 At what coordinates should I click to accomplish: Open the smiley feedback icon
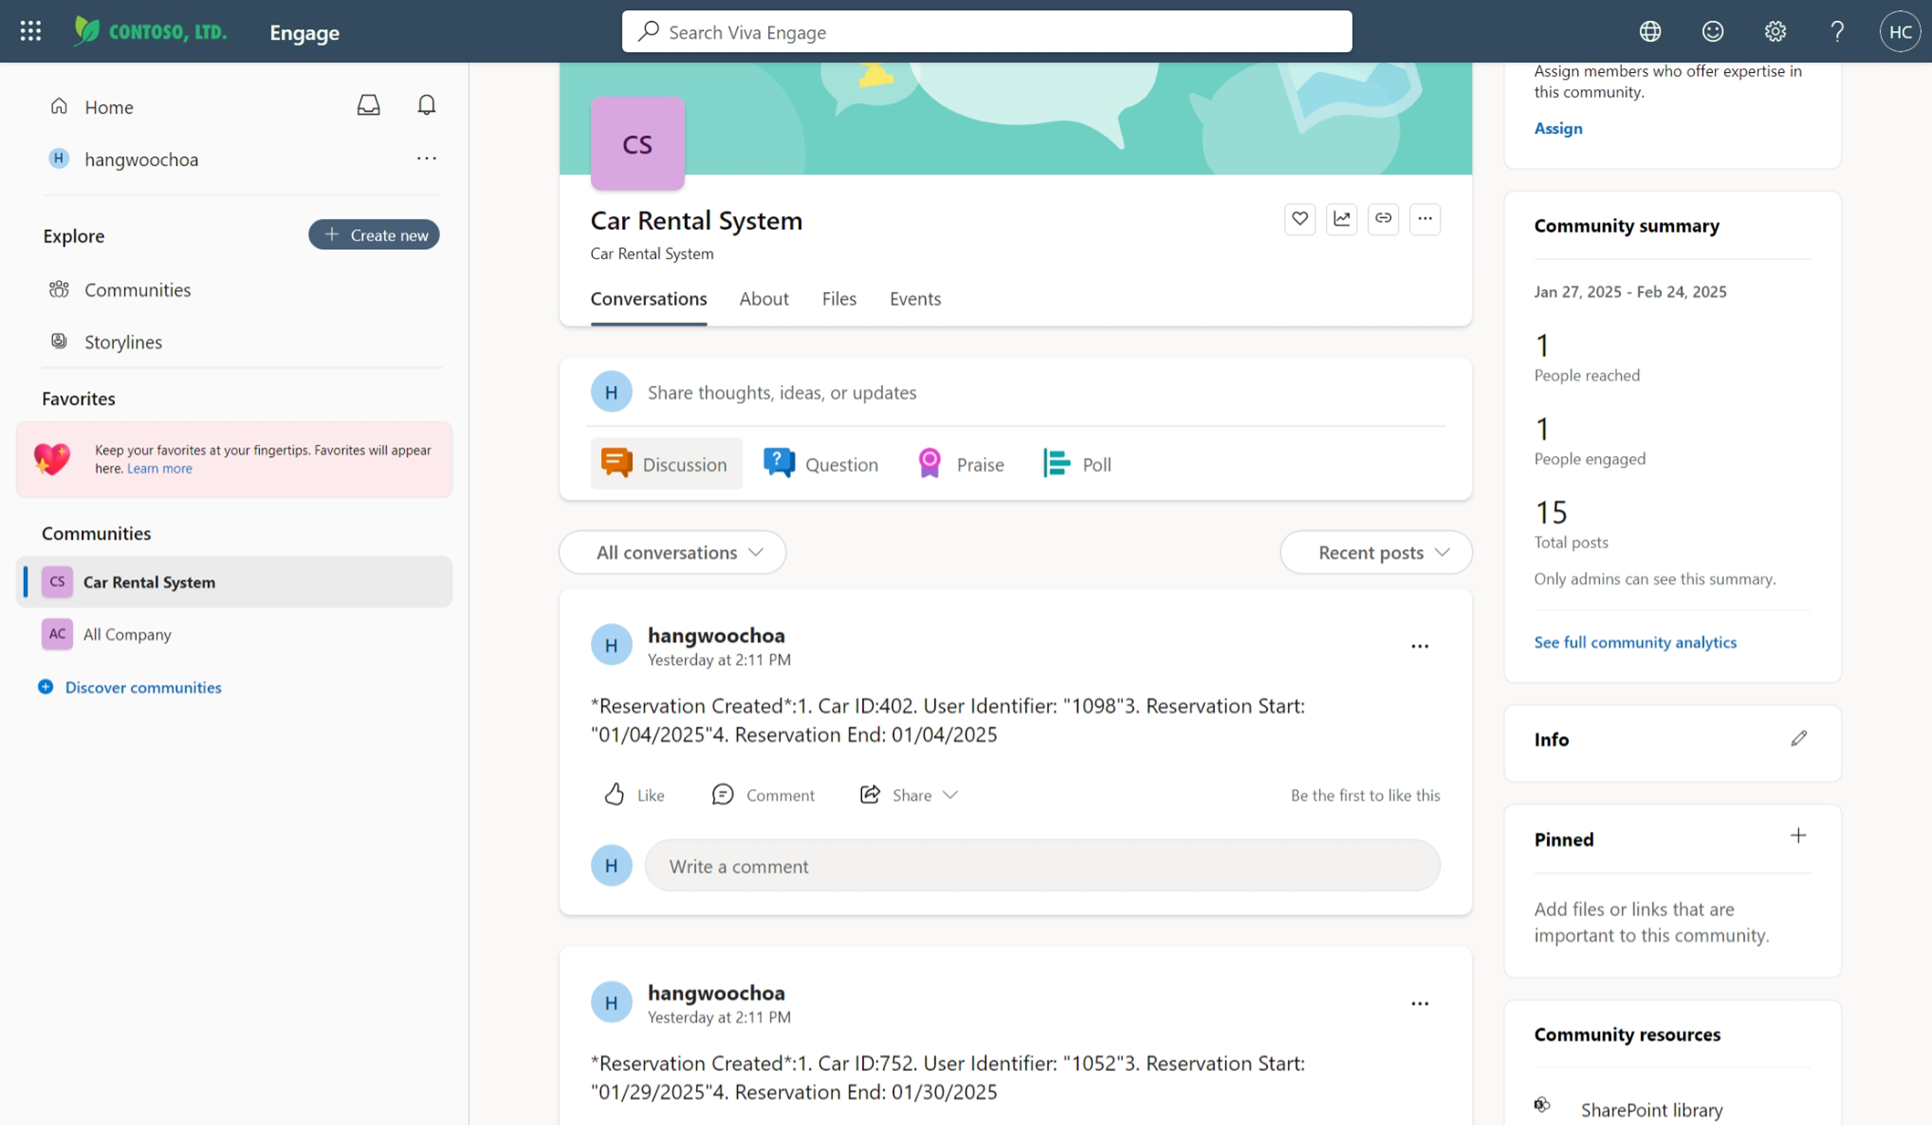(1713, 31)
